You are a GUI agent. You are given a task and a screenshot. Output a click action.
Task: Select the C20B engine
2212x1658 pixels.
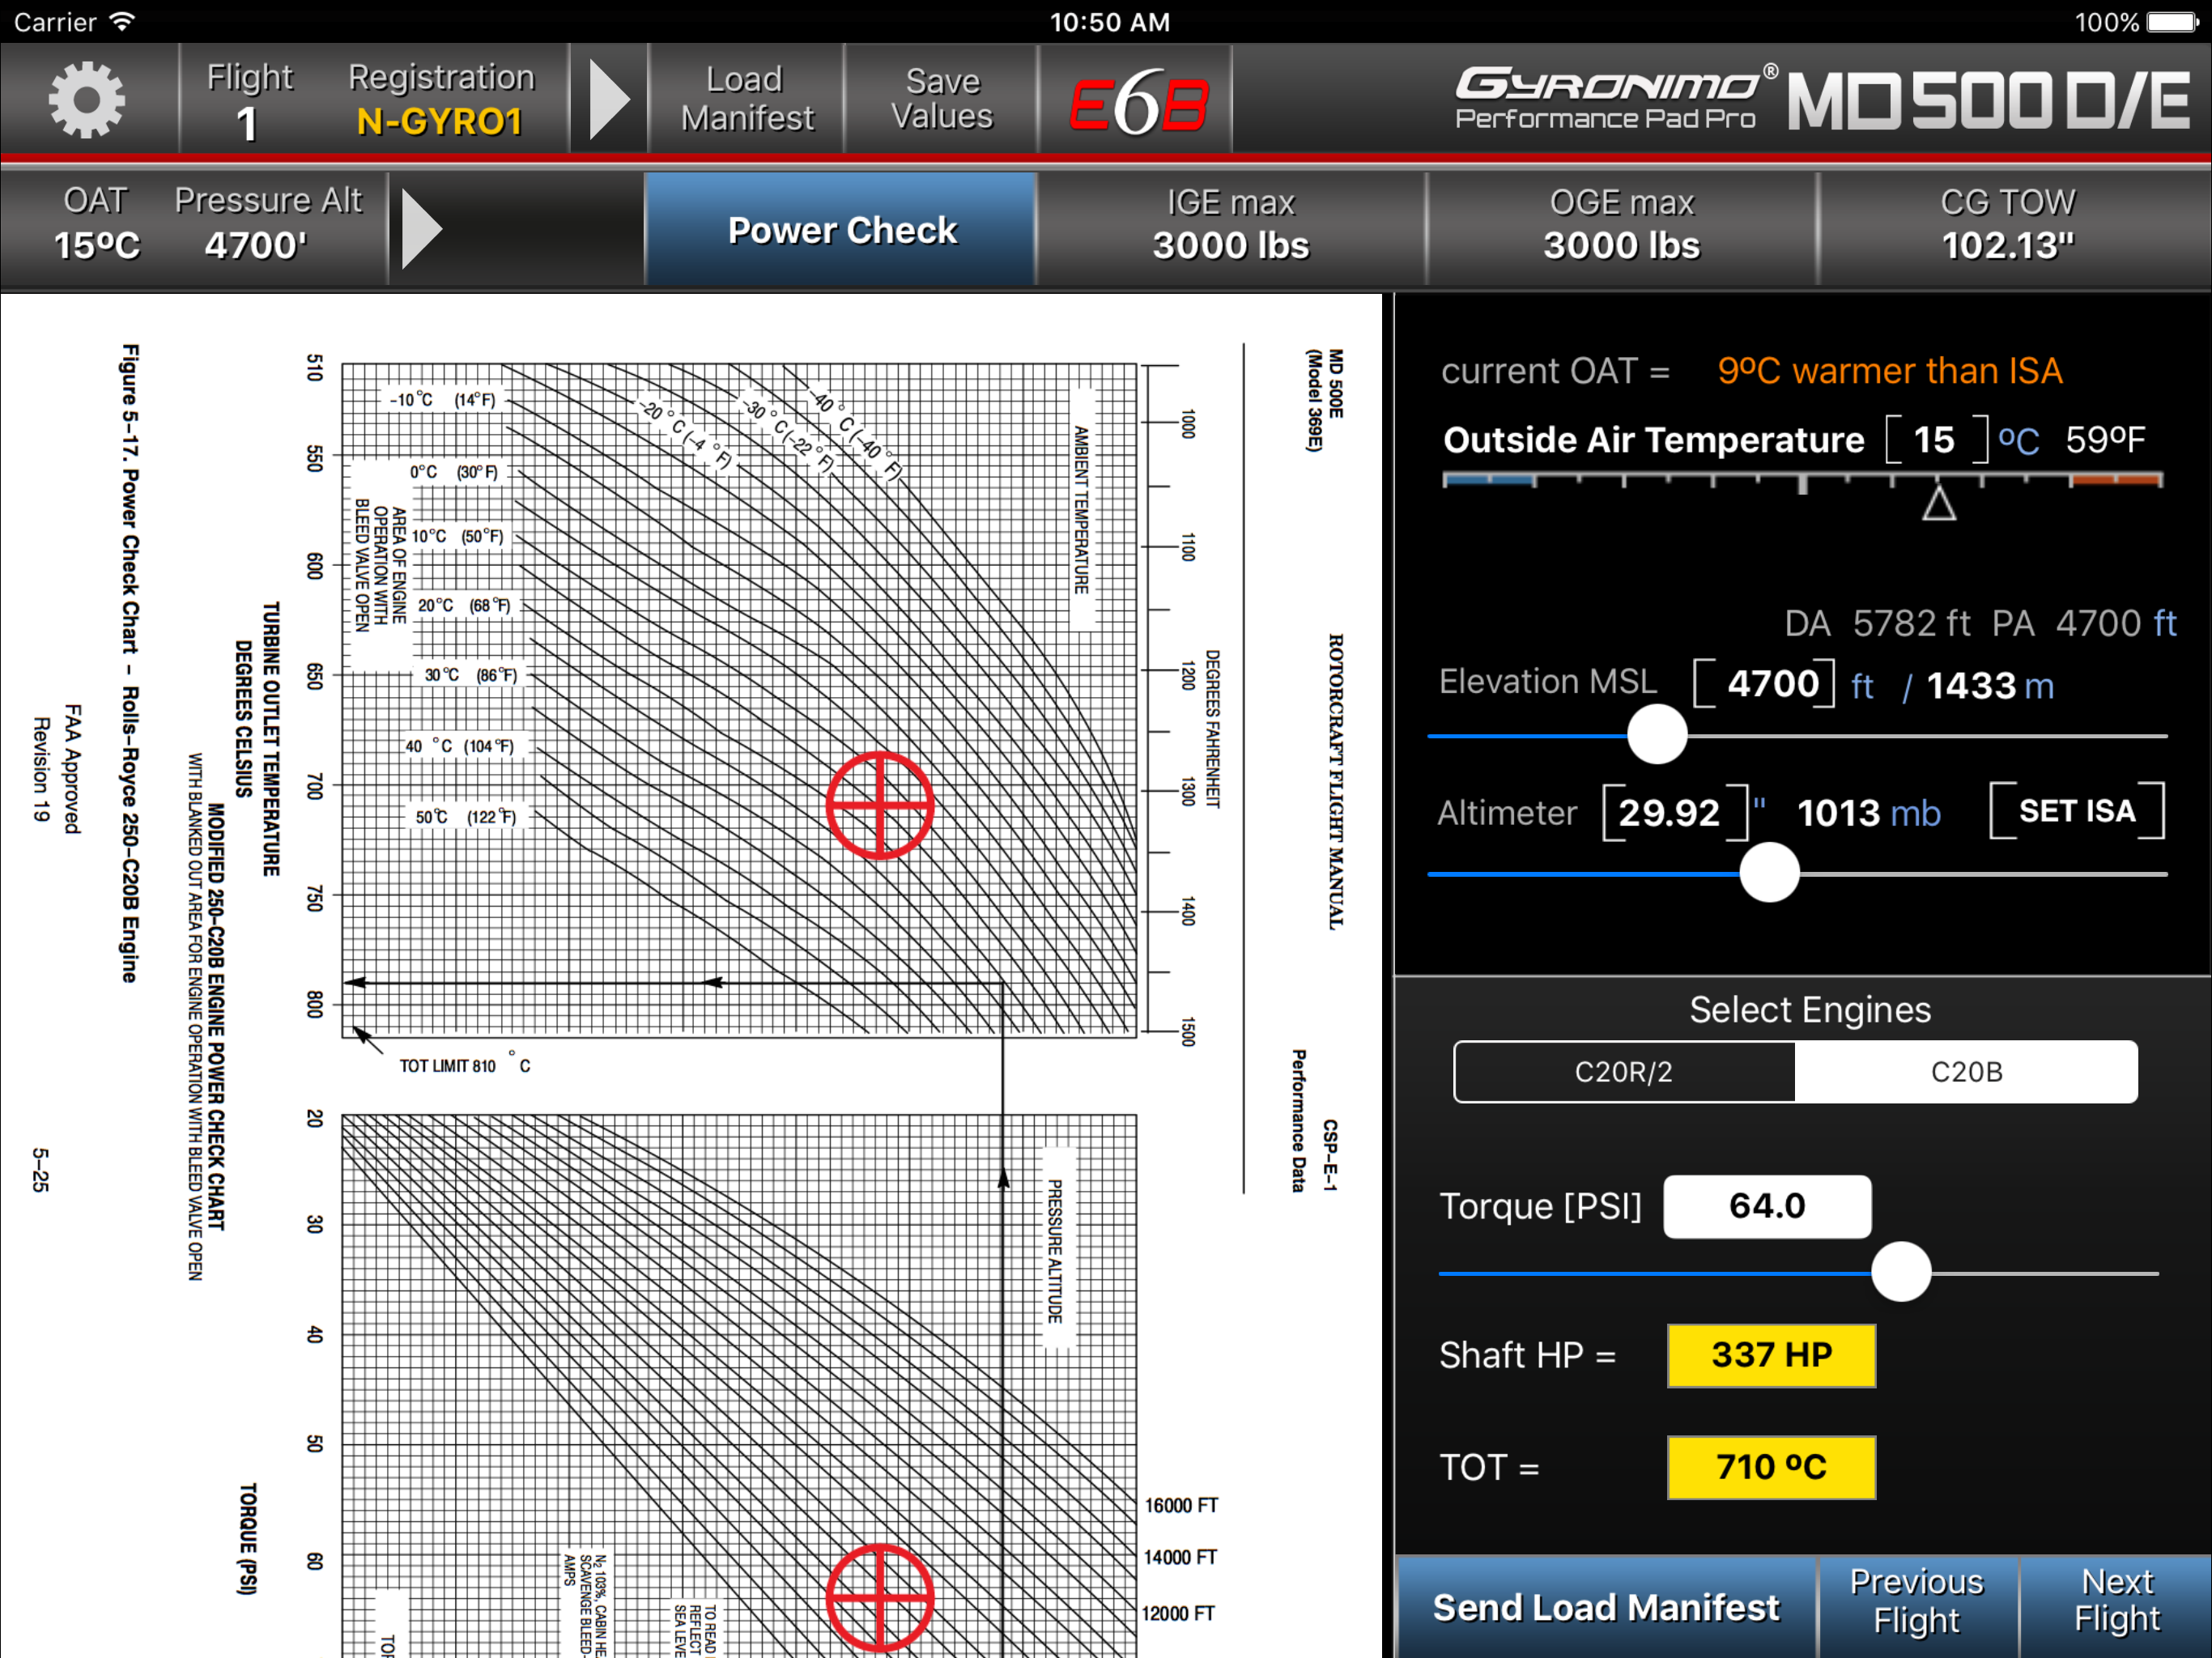point(1966,1072)
